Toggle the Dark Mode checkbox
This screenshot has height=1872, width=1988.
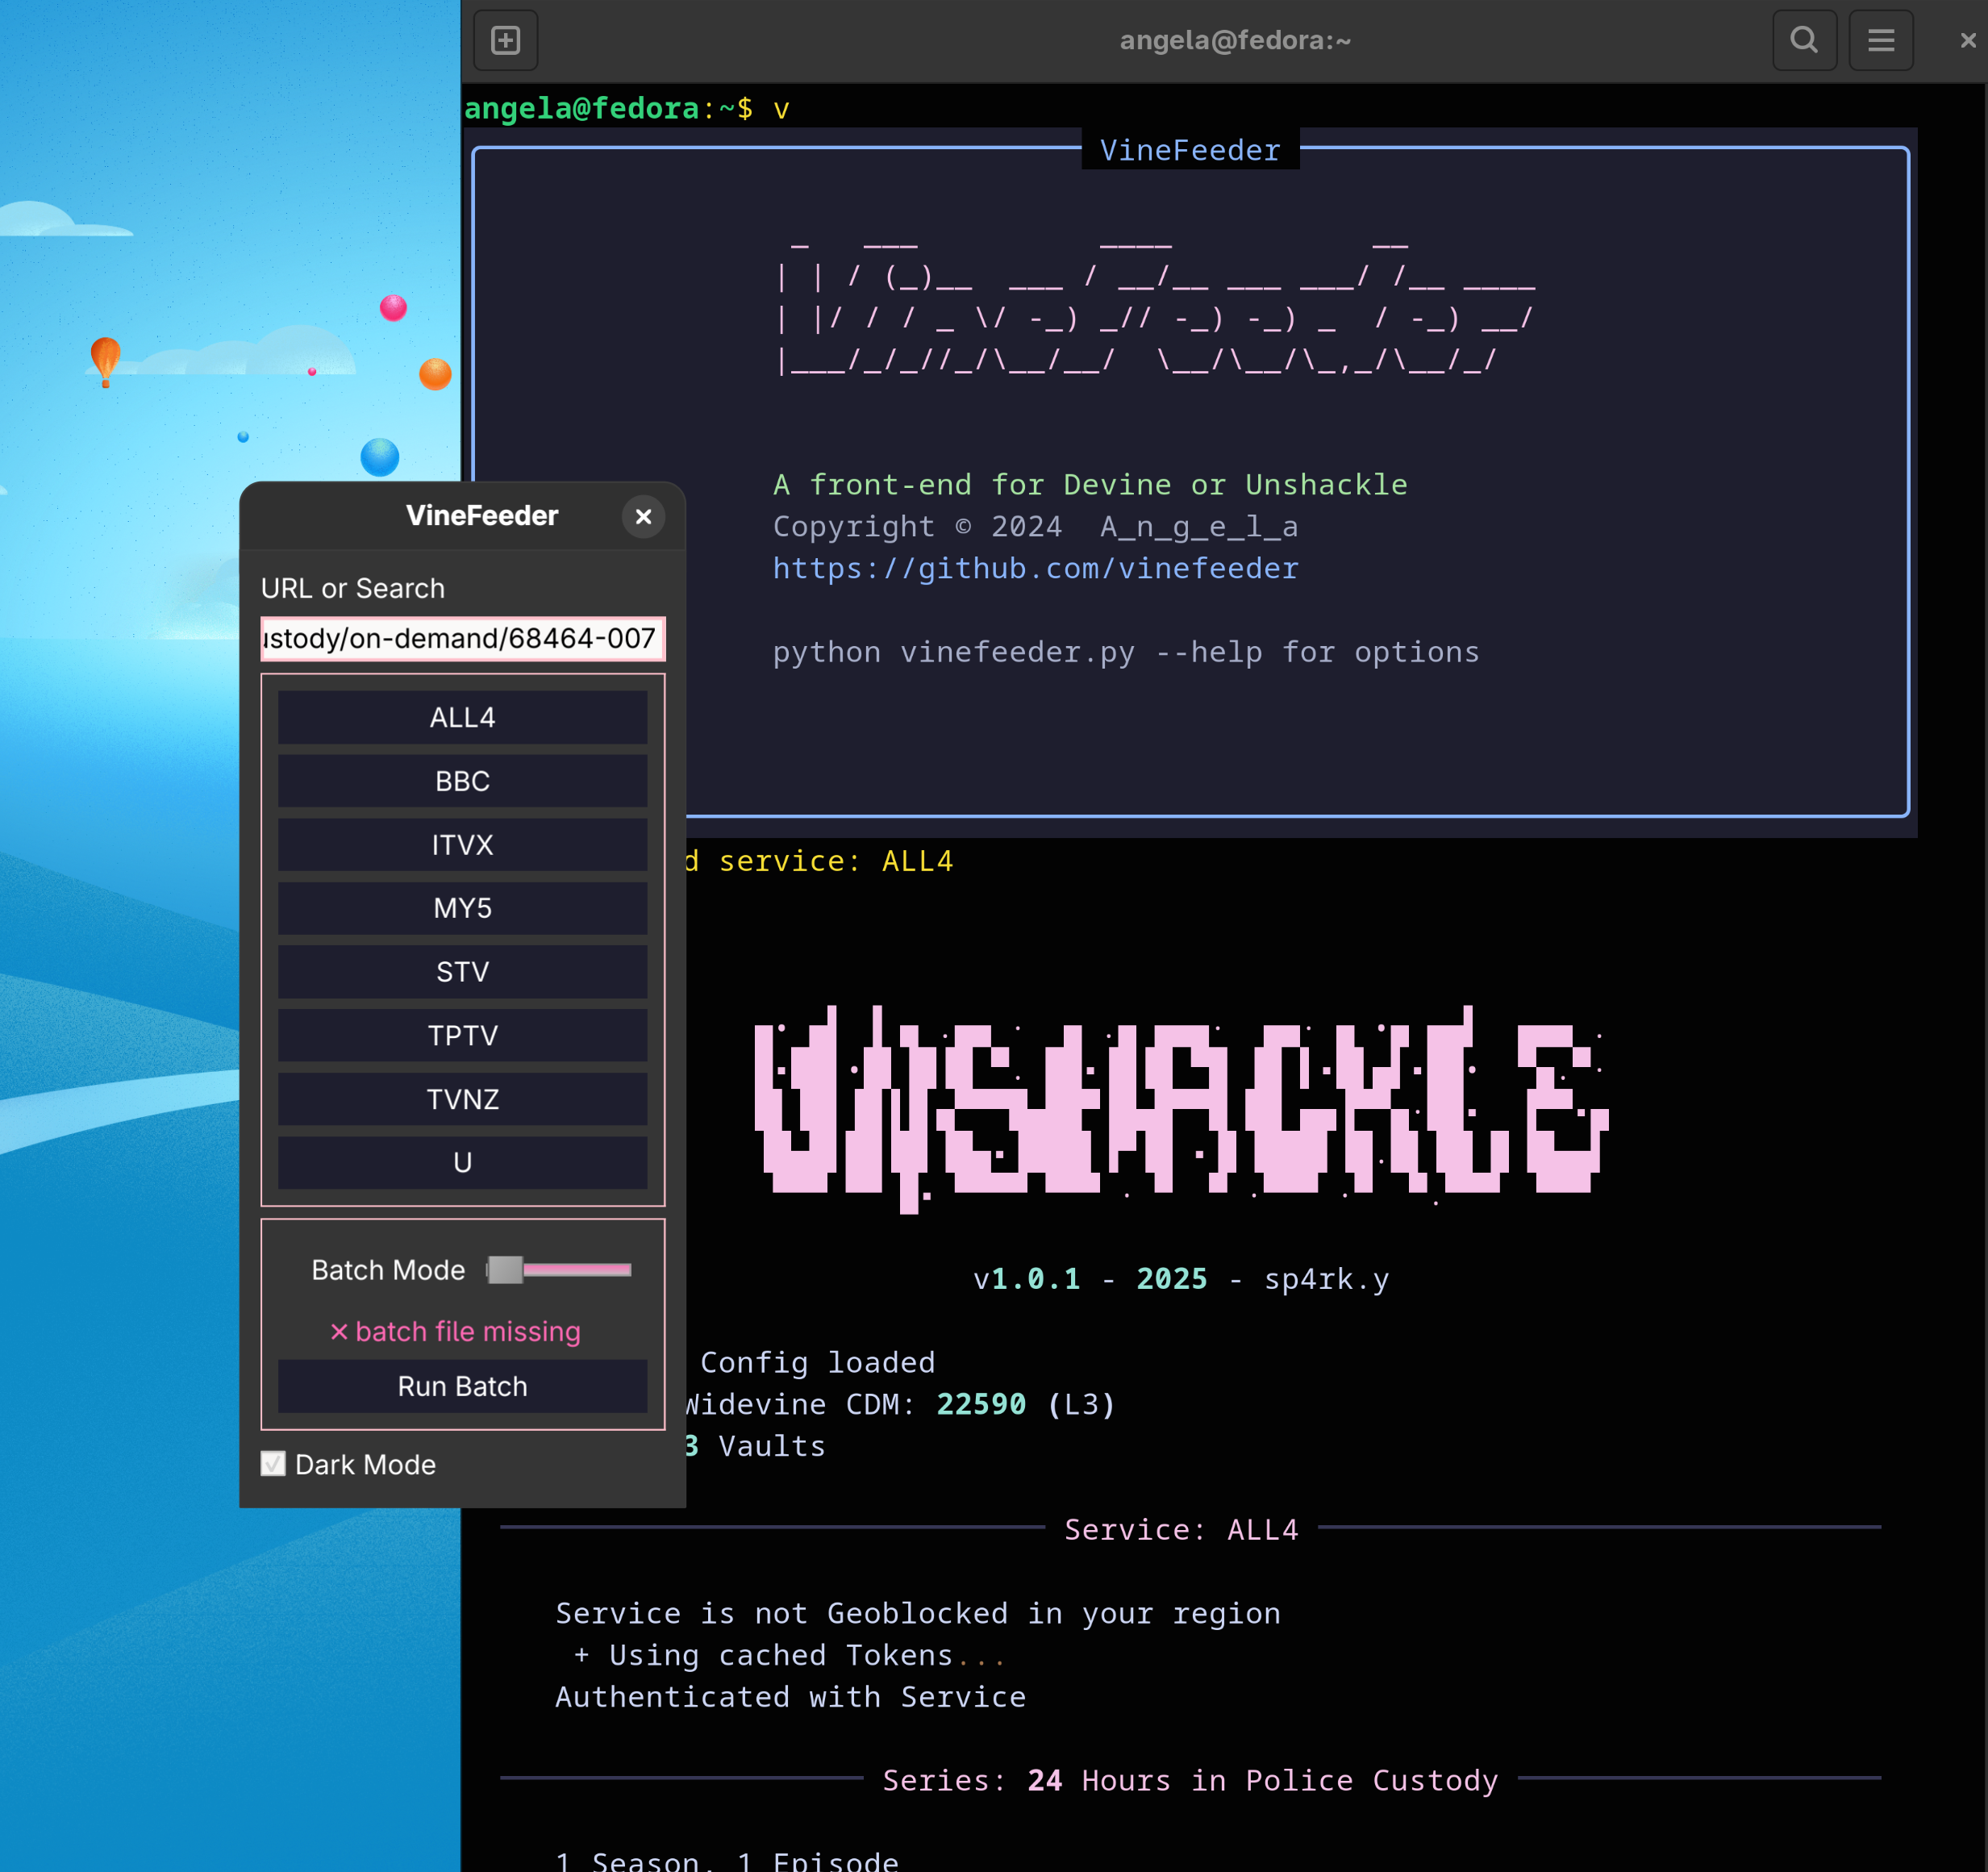(273, 1463)
